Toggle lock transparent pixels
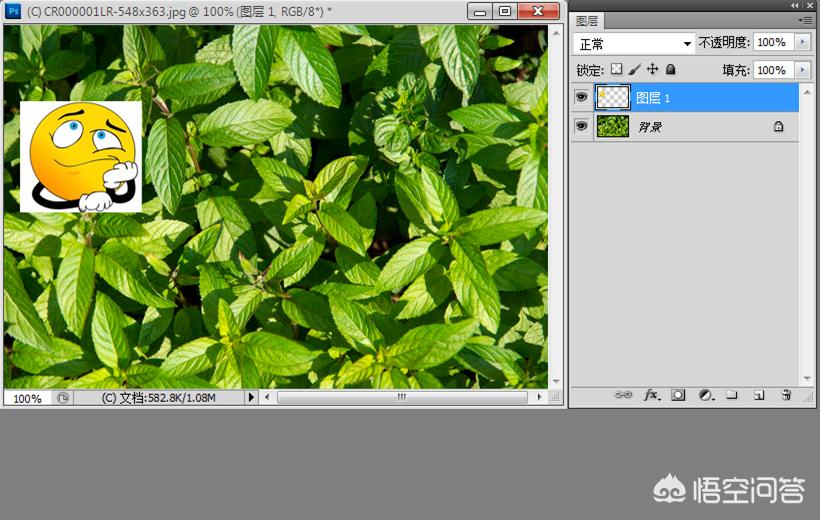Viewport: 820px width, 520px height. point(616,69)
